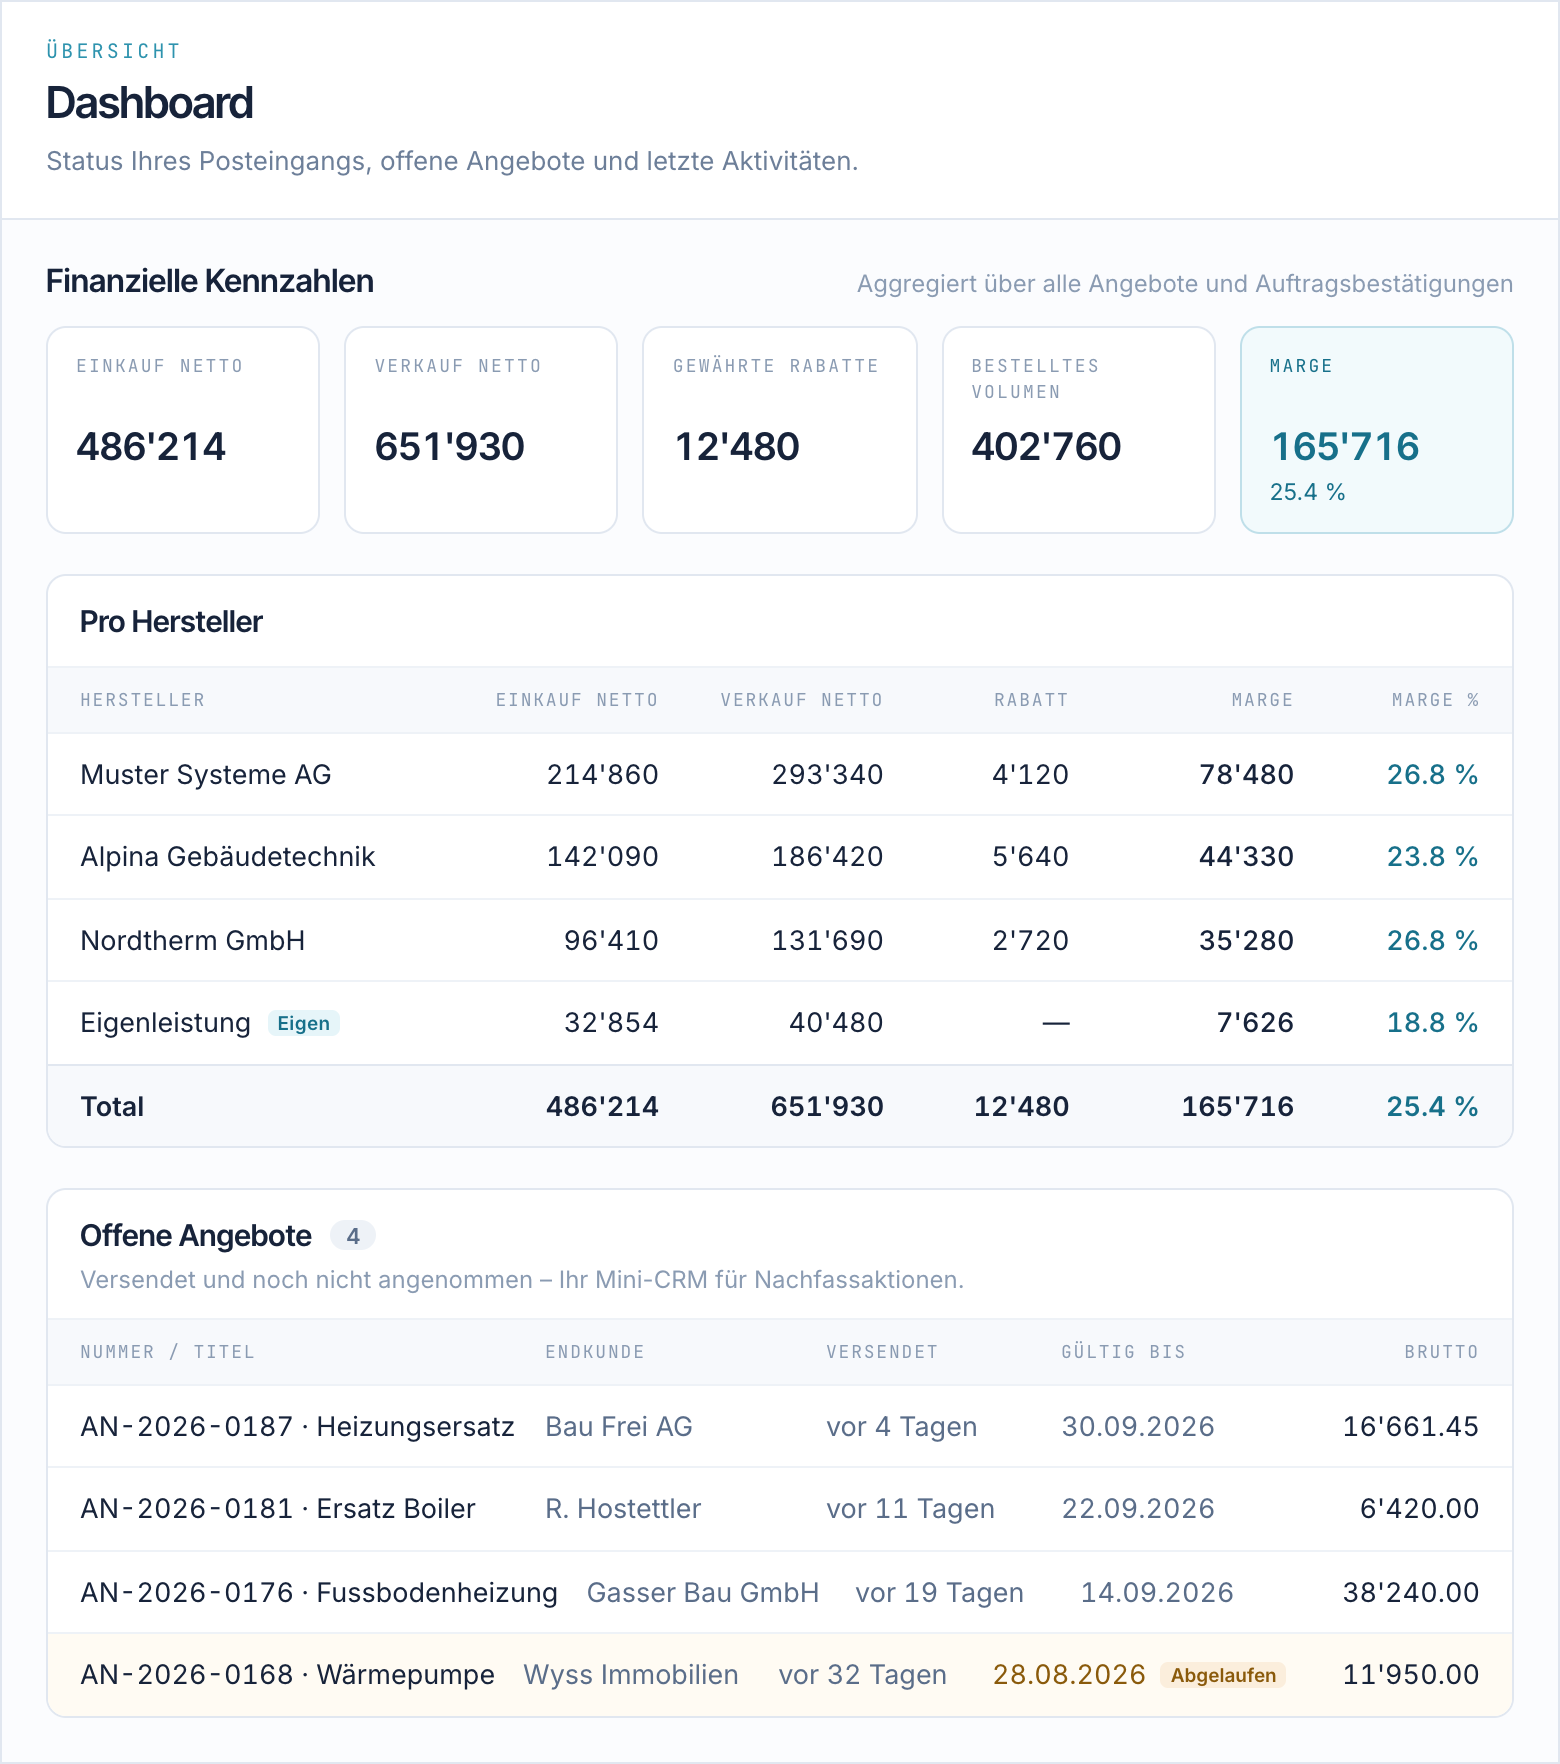Image resolution: width=1560 pixels, height=1764 pixels.
Task: Click the Eigen badge next to Eigenleistung
Action: pyautogui.click(x=304, y=1023)
